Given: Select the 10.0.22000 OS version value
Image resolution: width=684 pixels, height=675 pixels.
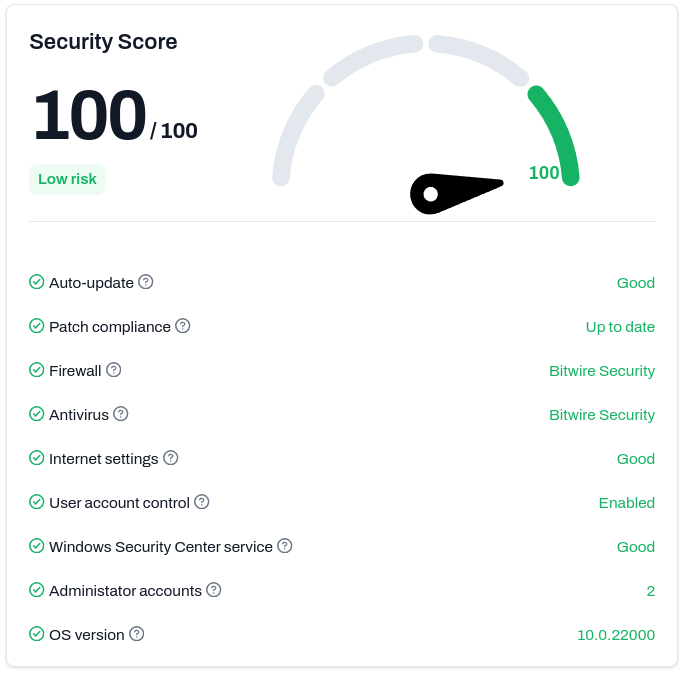Looking at the screenshot, I should coord(616,635).
